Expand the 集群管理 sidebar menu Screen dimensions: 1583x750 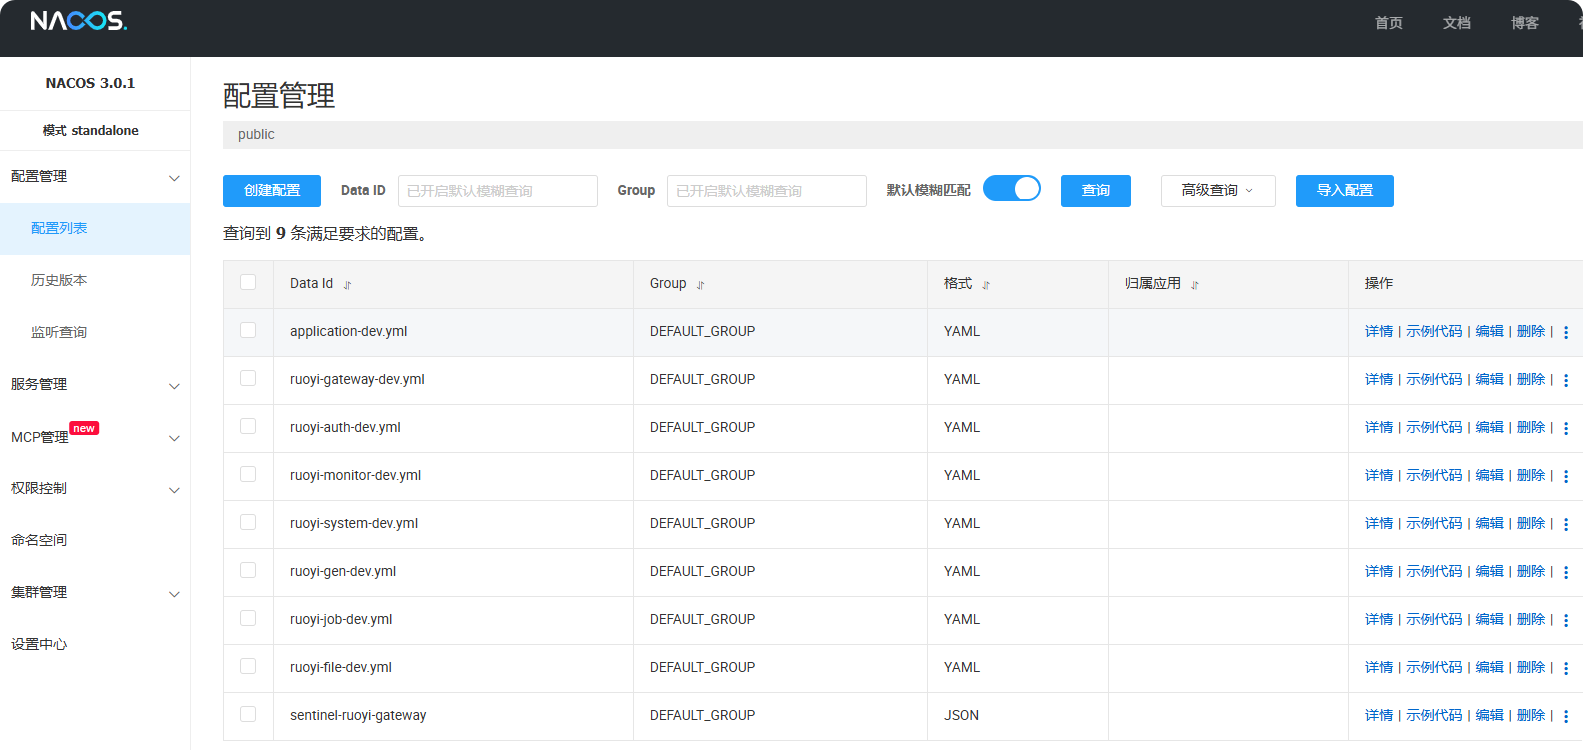click(x=95, y=593)
